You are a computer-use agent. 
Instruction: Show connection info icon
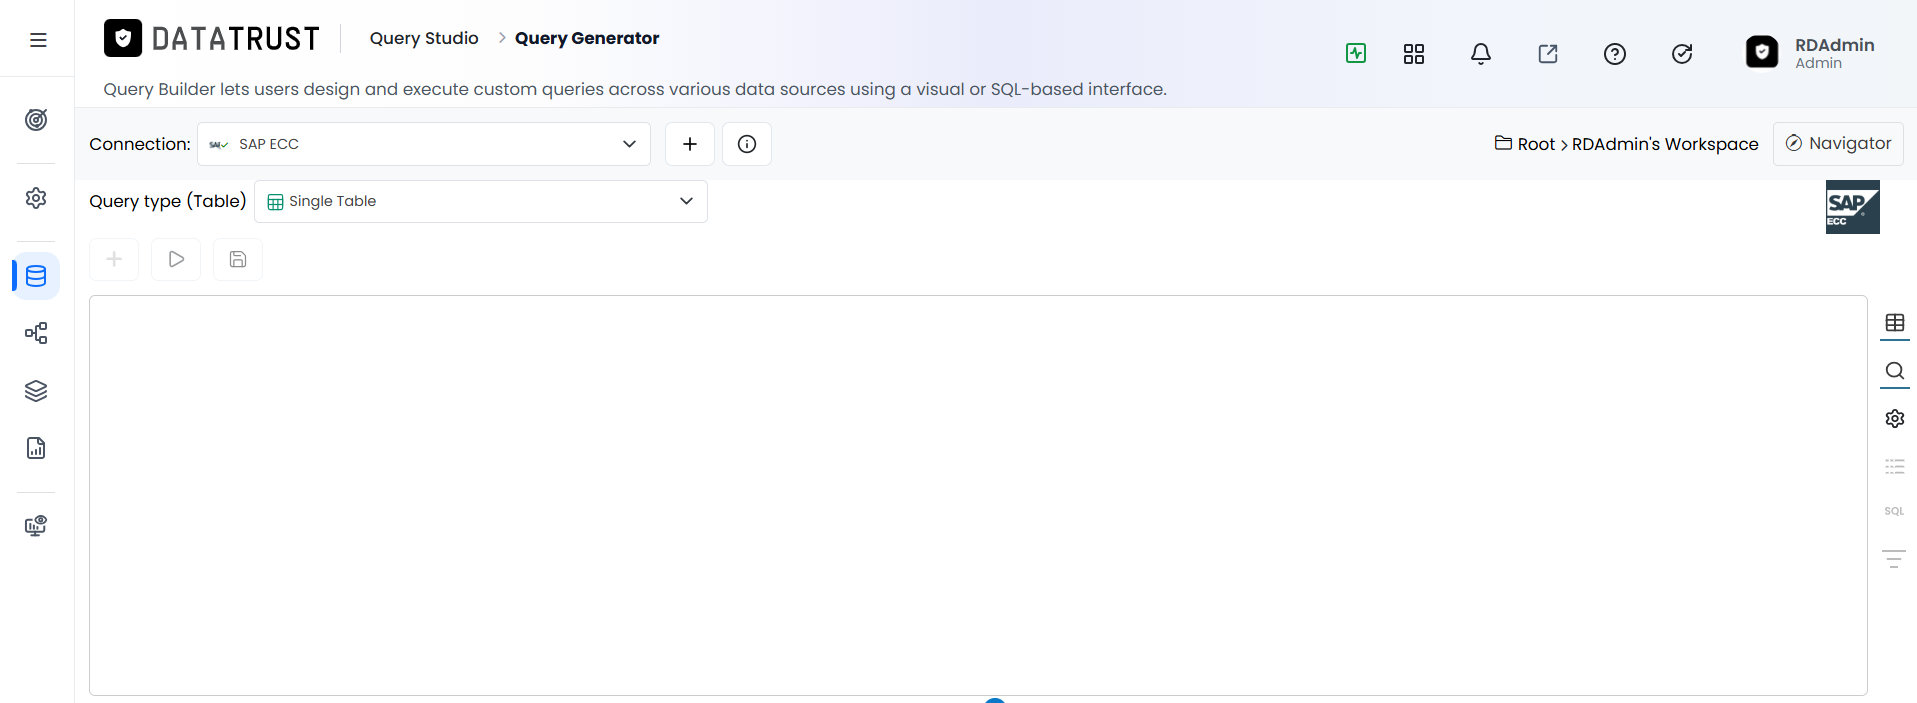click(x=747, y=144)
